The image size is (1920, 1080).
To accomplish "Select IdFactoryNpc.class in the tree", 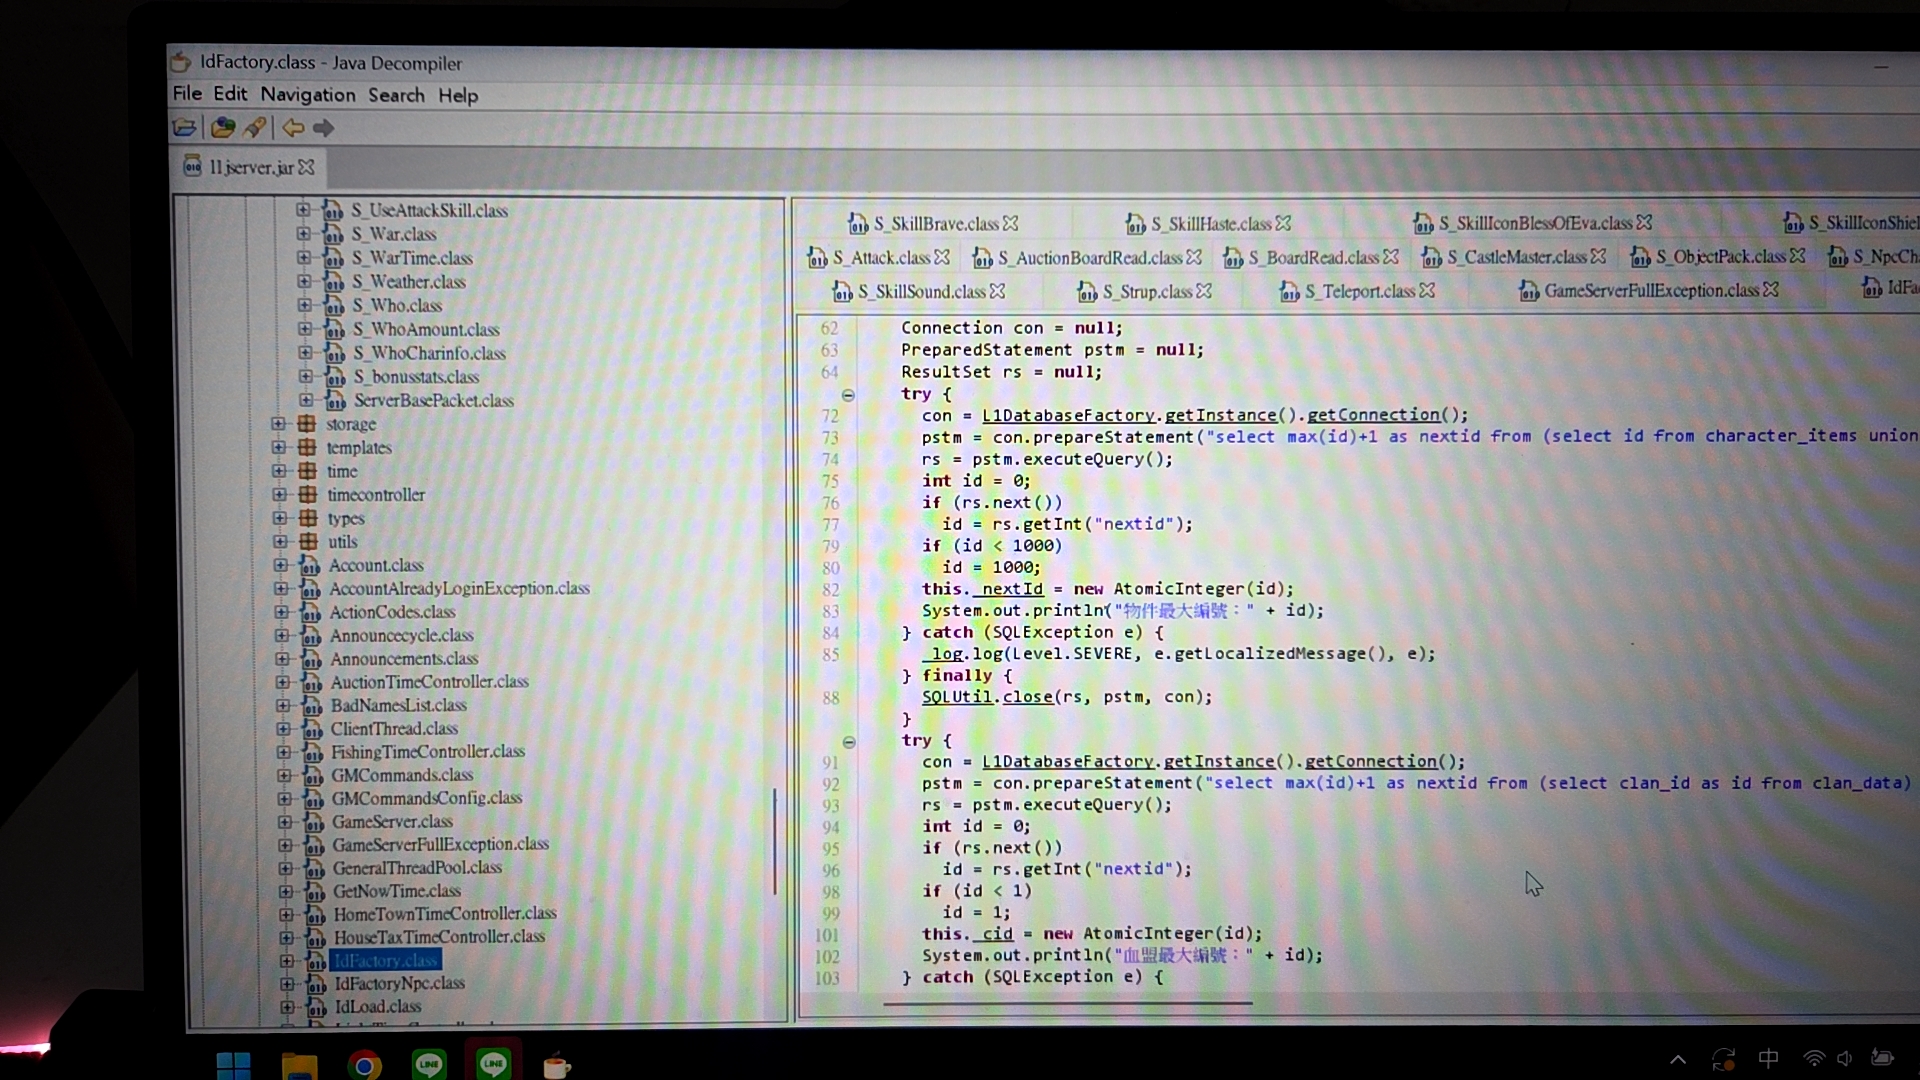I will 399,984.
